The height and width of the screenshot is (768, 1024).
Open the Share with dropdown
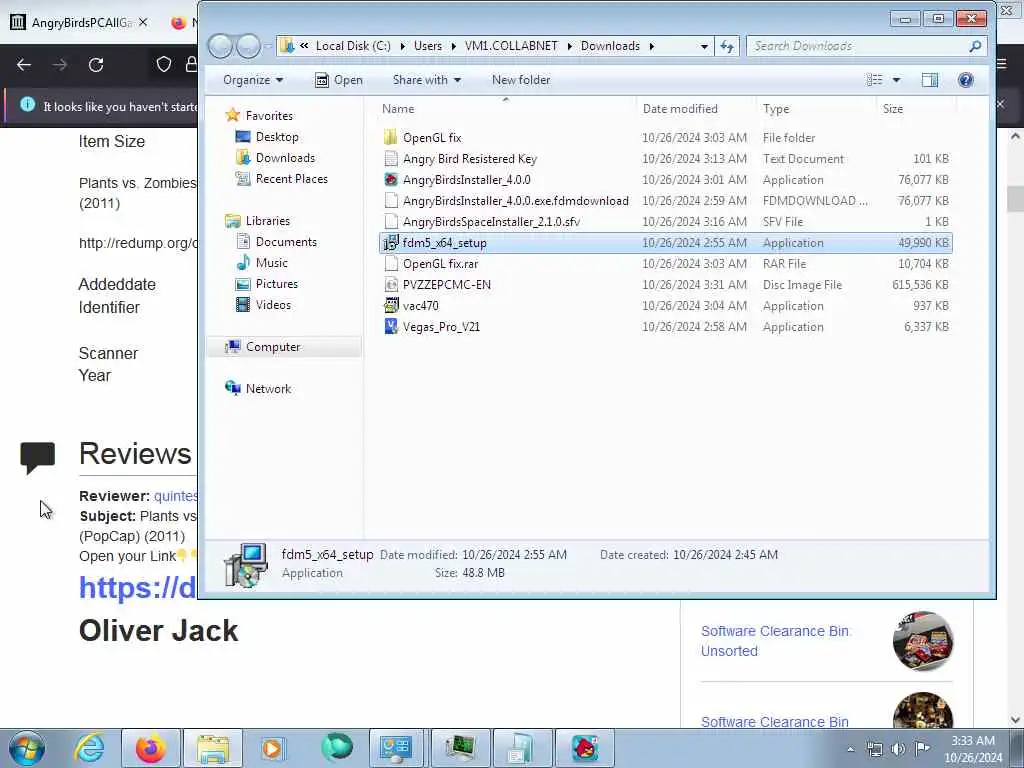pos(426,80)
